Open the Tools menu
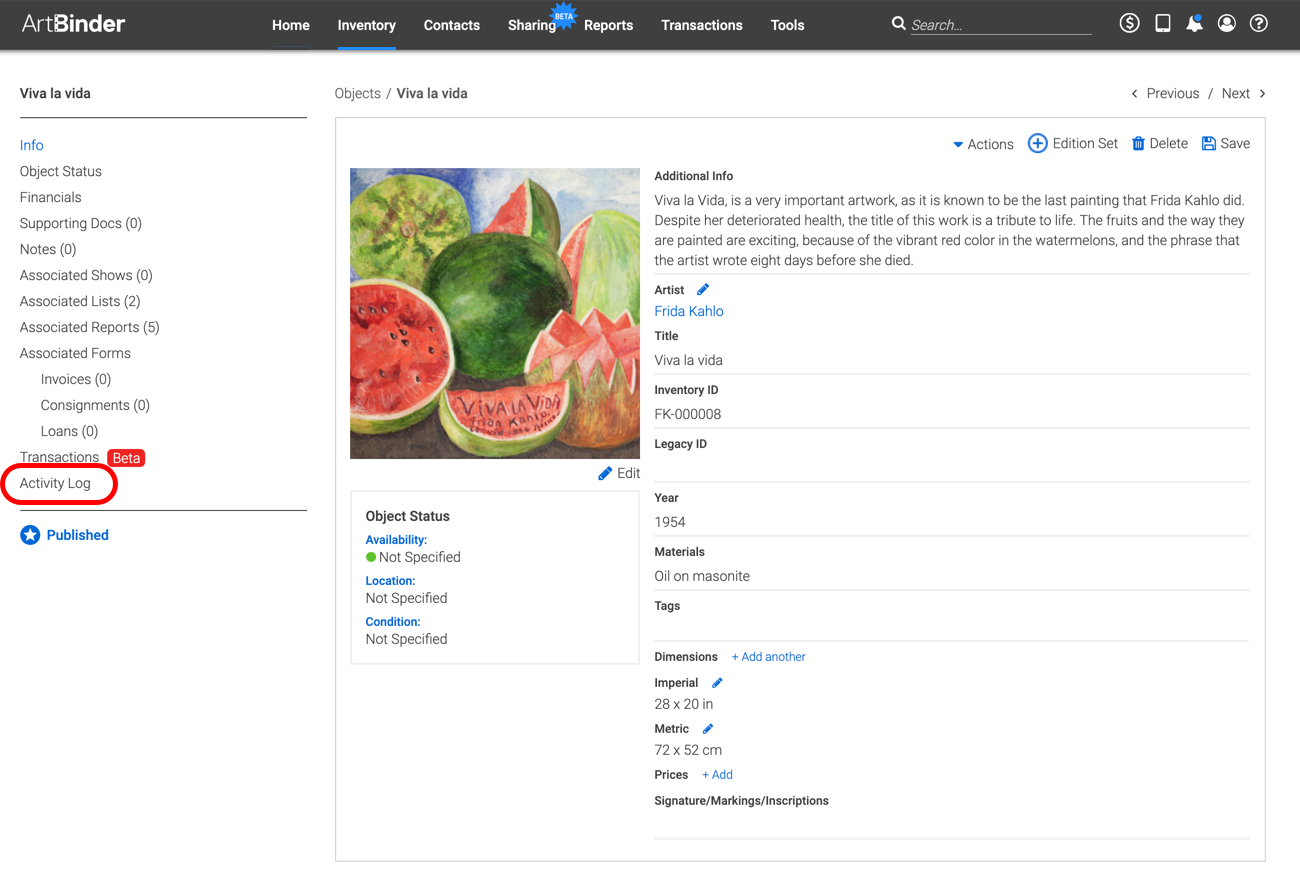The height and width of the screenshot is (876, 1300). [x=788, y=25]
